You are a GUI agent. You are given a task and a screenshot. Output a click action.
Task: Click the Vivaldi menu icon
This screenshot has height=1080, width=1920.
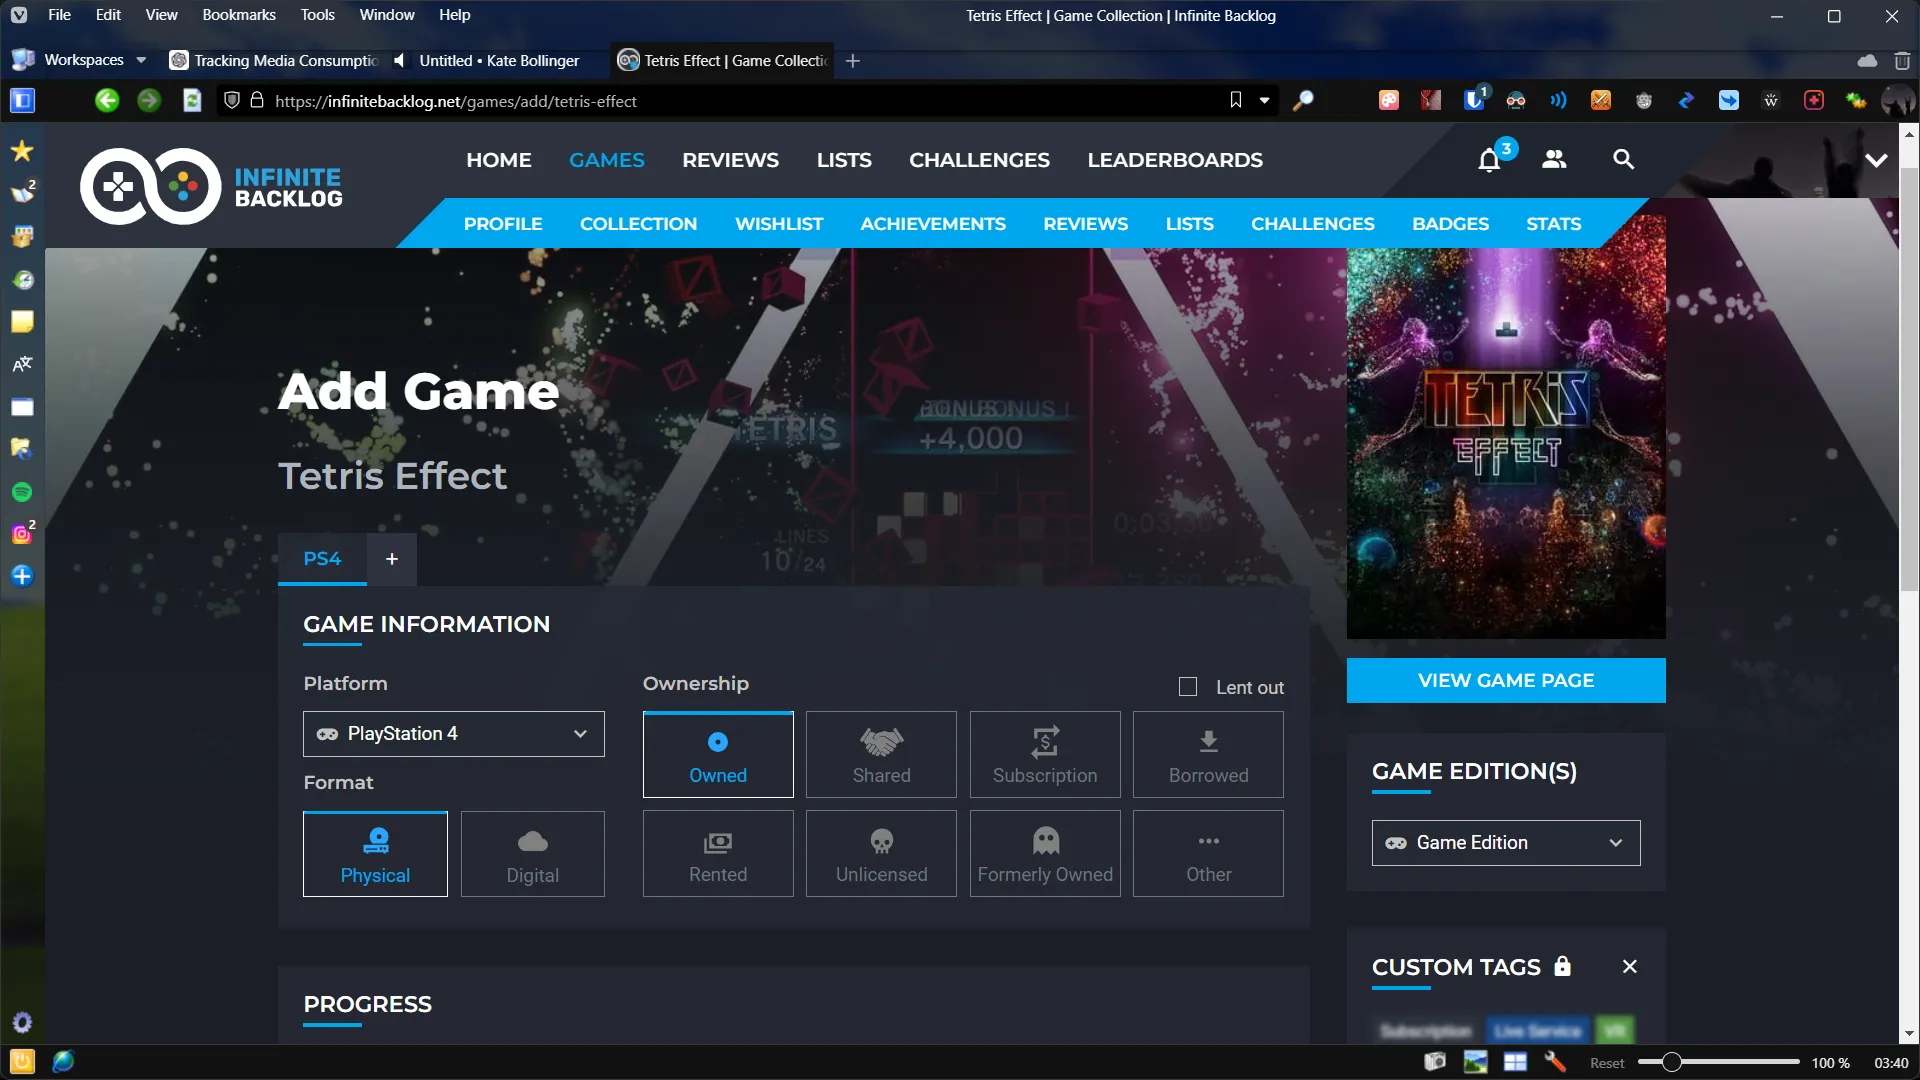[19, 15]
